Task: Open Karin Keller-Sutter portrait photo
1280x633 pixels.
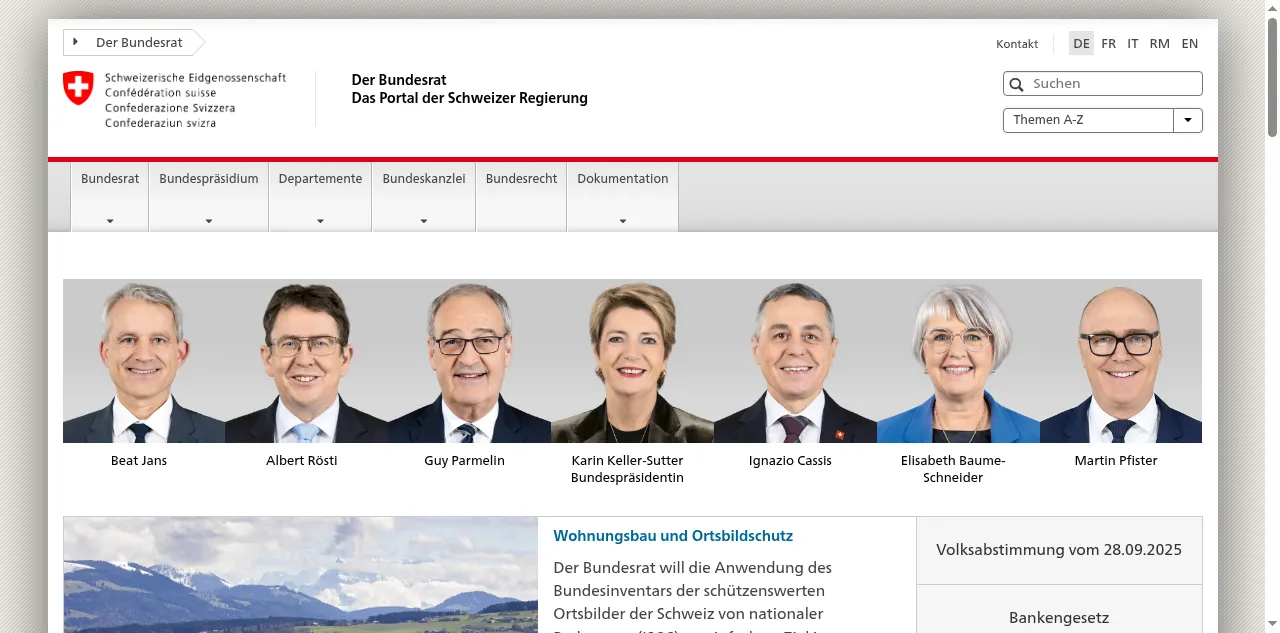Action: (632, 361)
